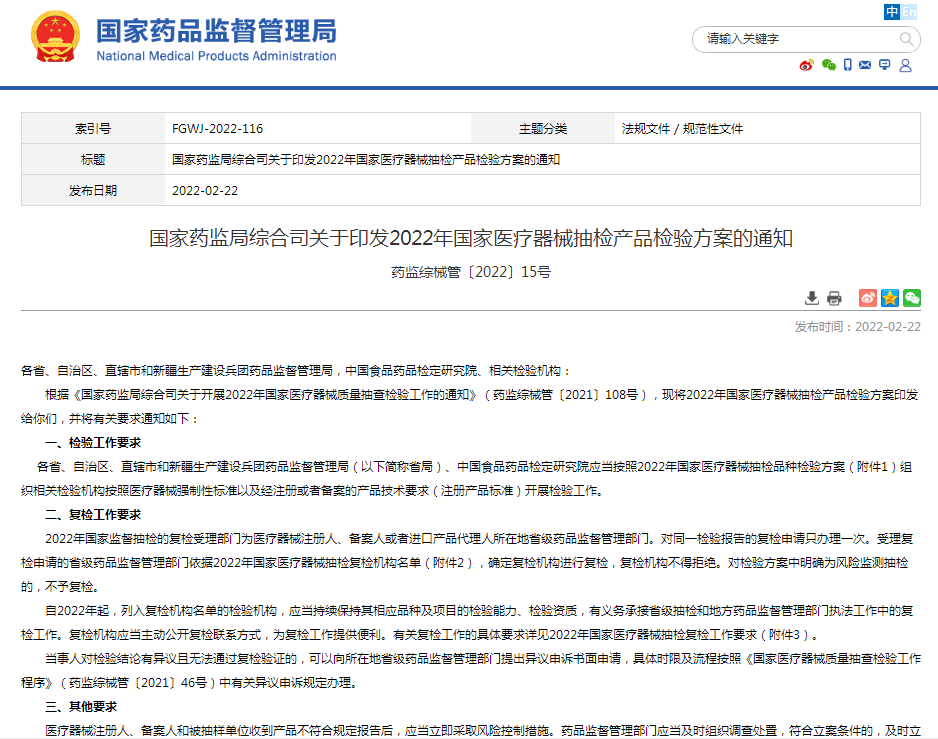Share article to QZone star button
This screenshot has width=938, height=739.
890,298
